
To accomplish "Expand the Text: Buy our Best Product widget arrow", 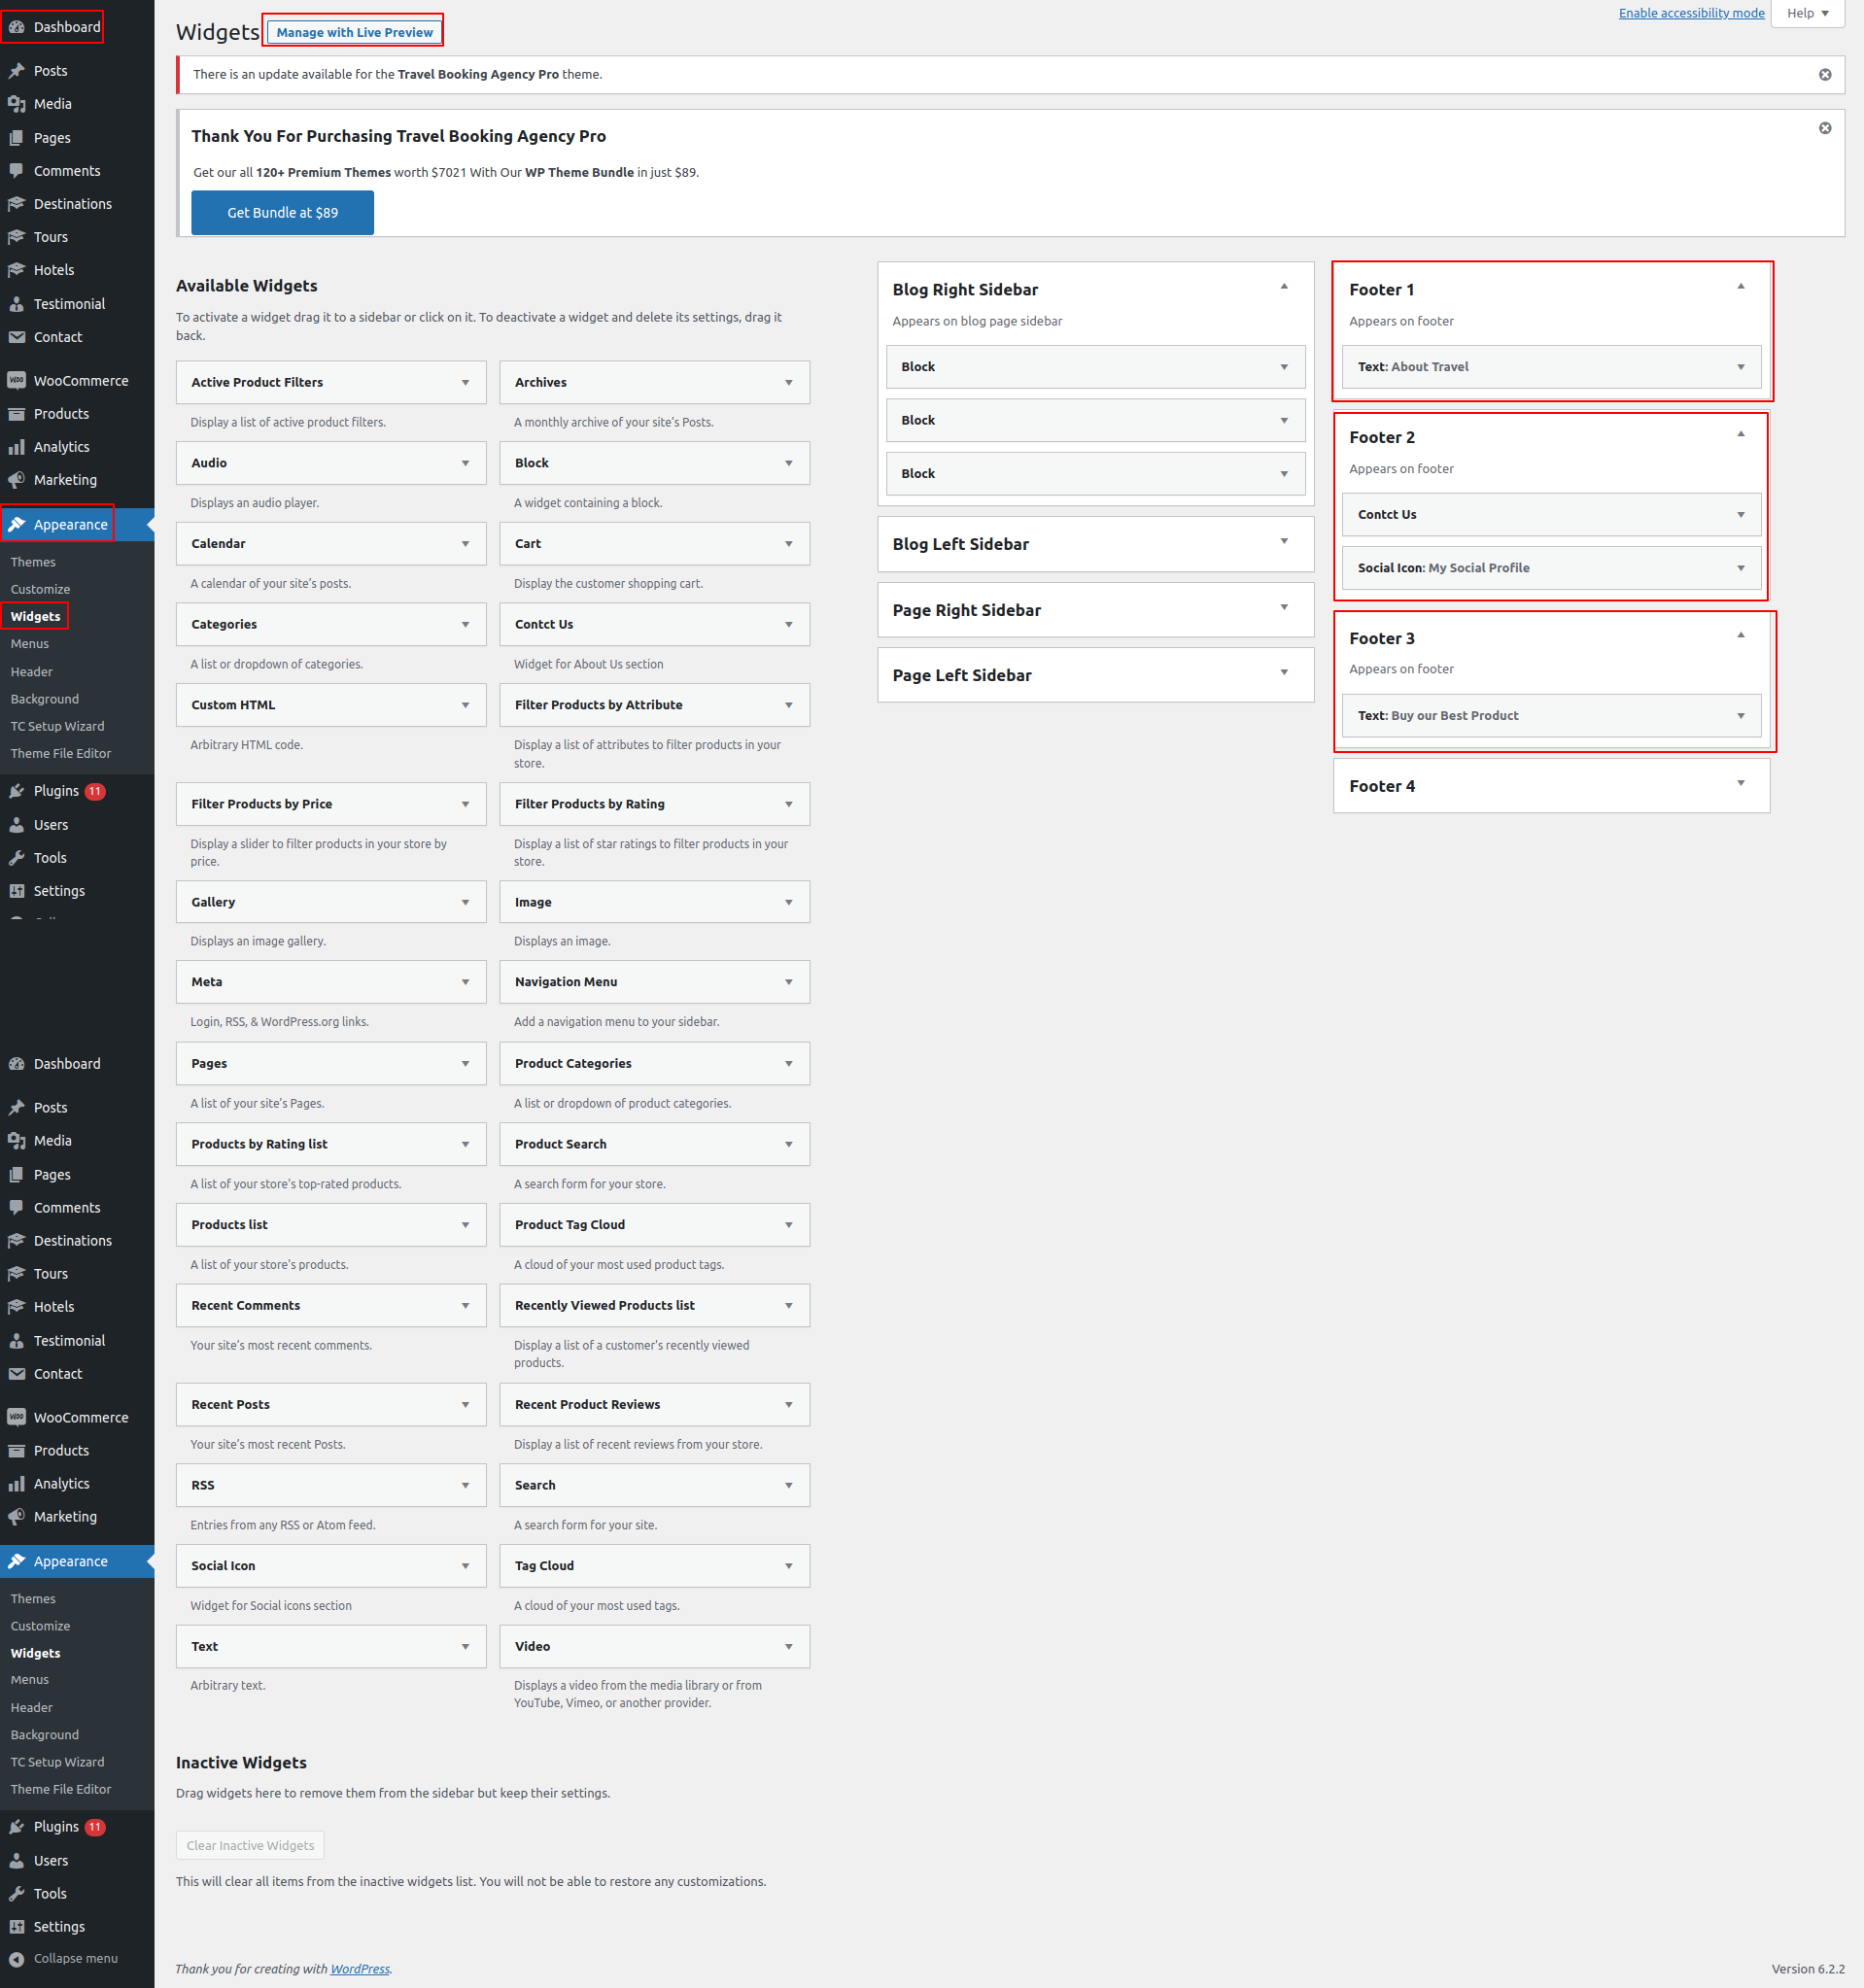I will coord(1741,716).
